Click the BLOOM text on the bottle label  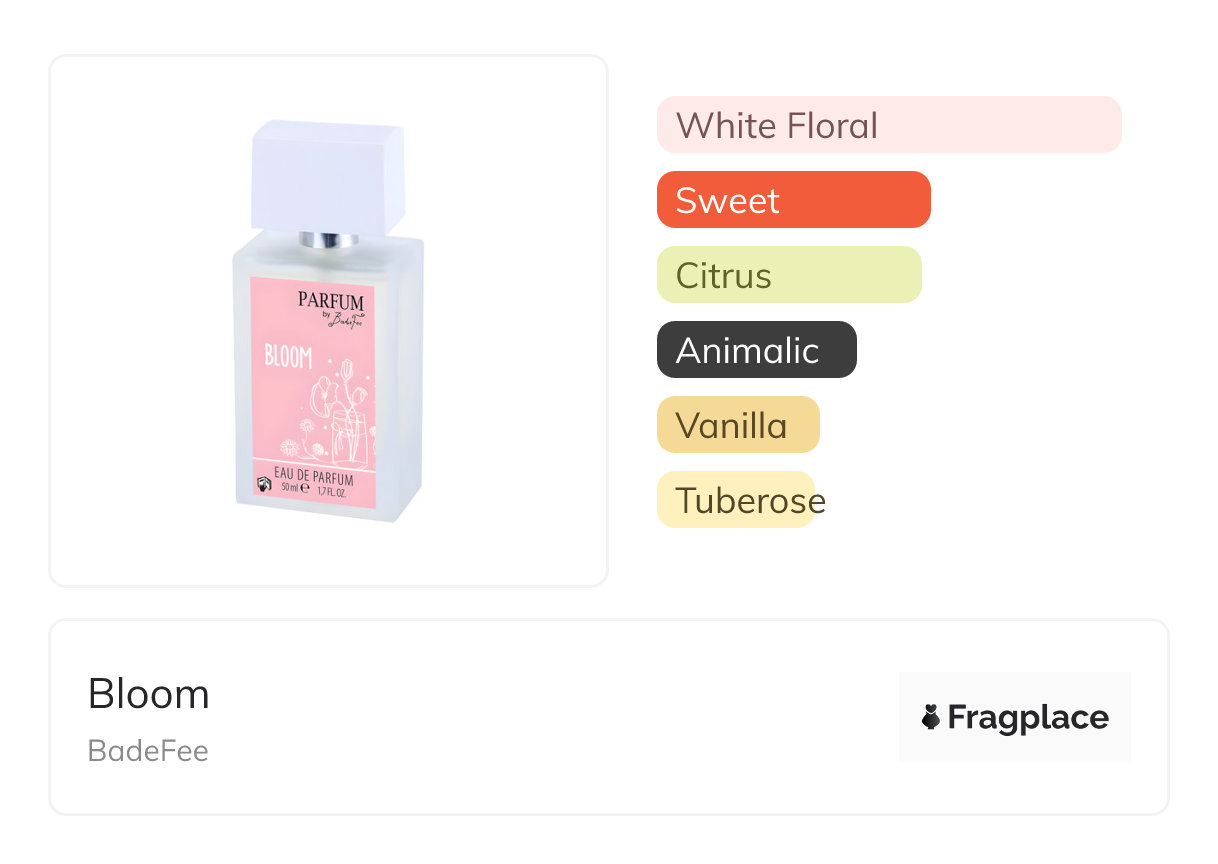point(288,357)
